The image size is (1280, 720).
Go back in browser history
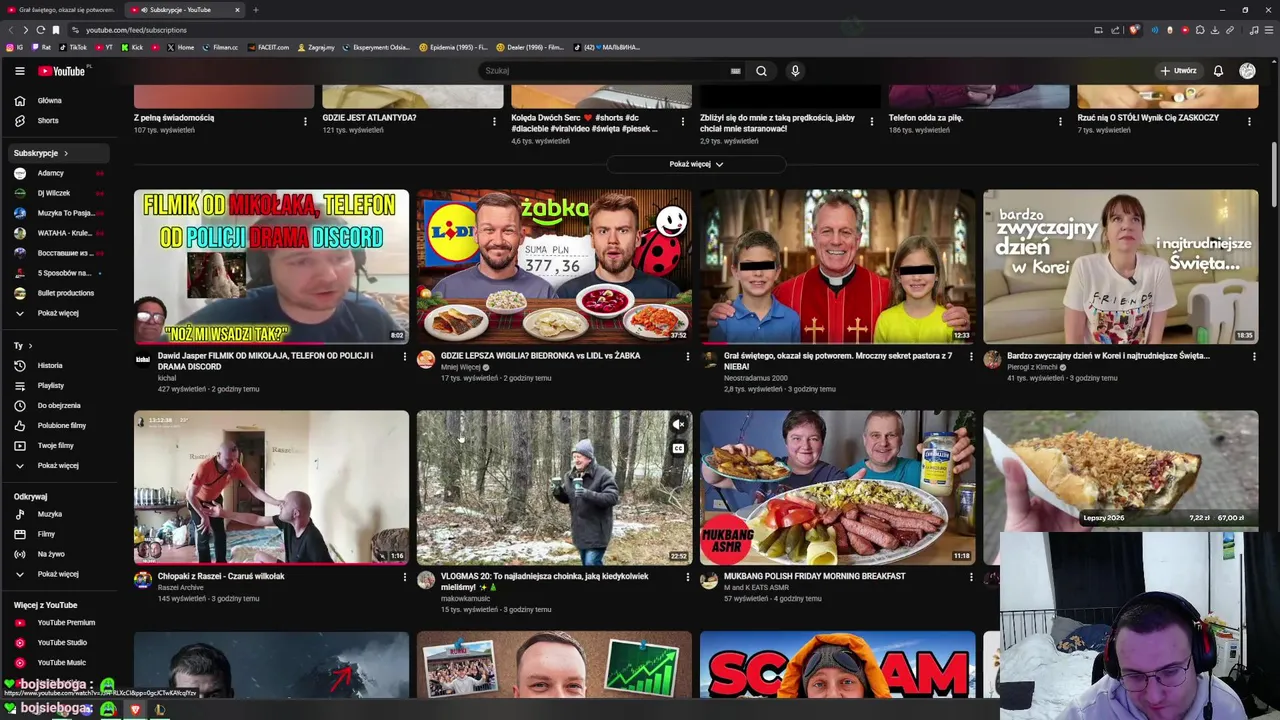[11, 30]
